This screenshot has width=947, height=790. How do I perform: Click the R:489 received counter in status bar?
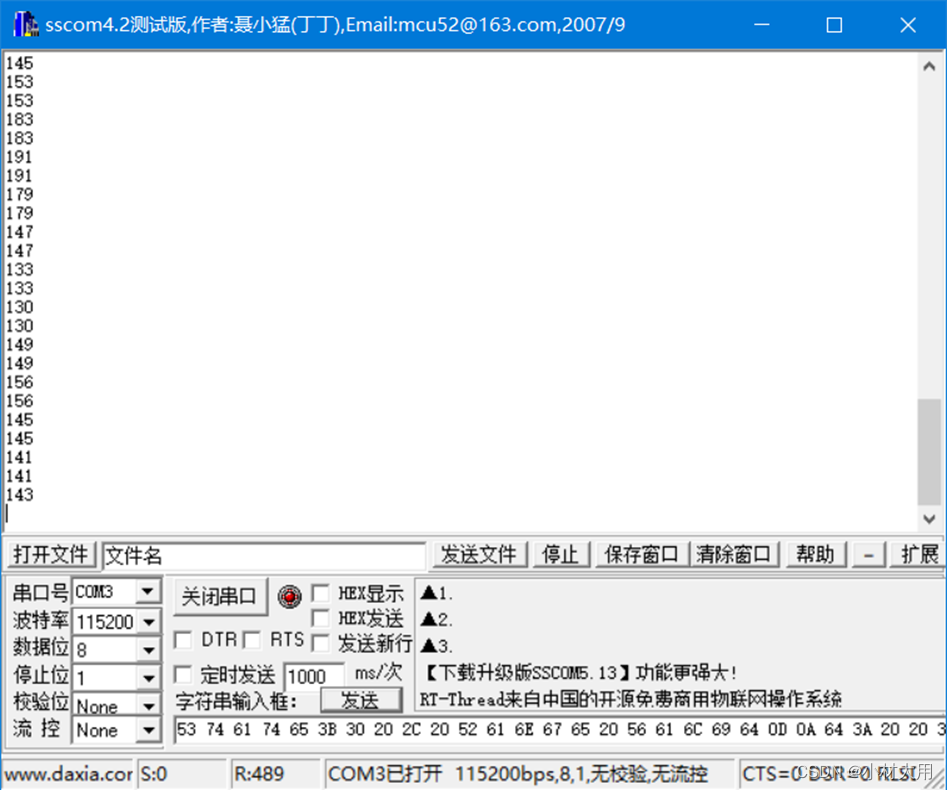[275, 774]
